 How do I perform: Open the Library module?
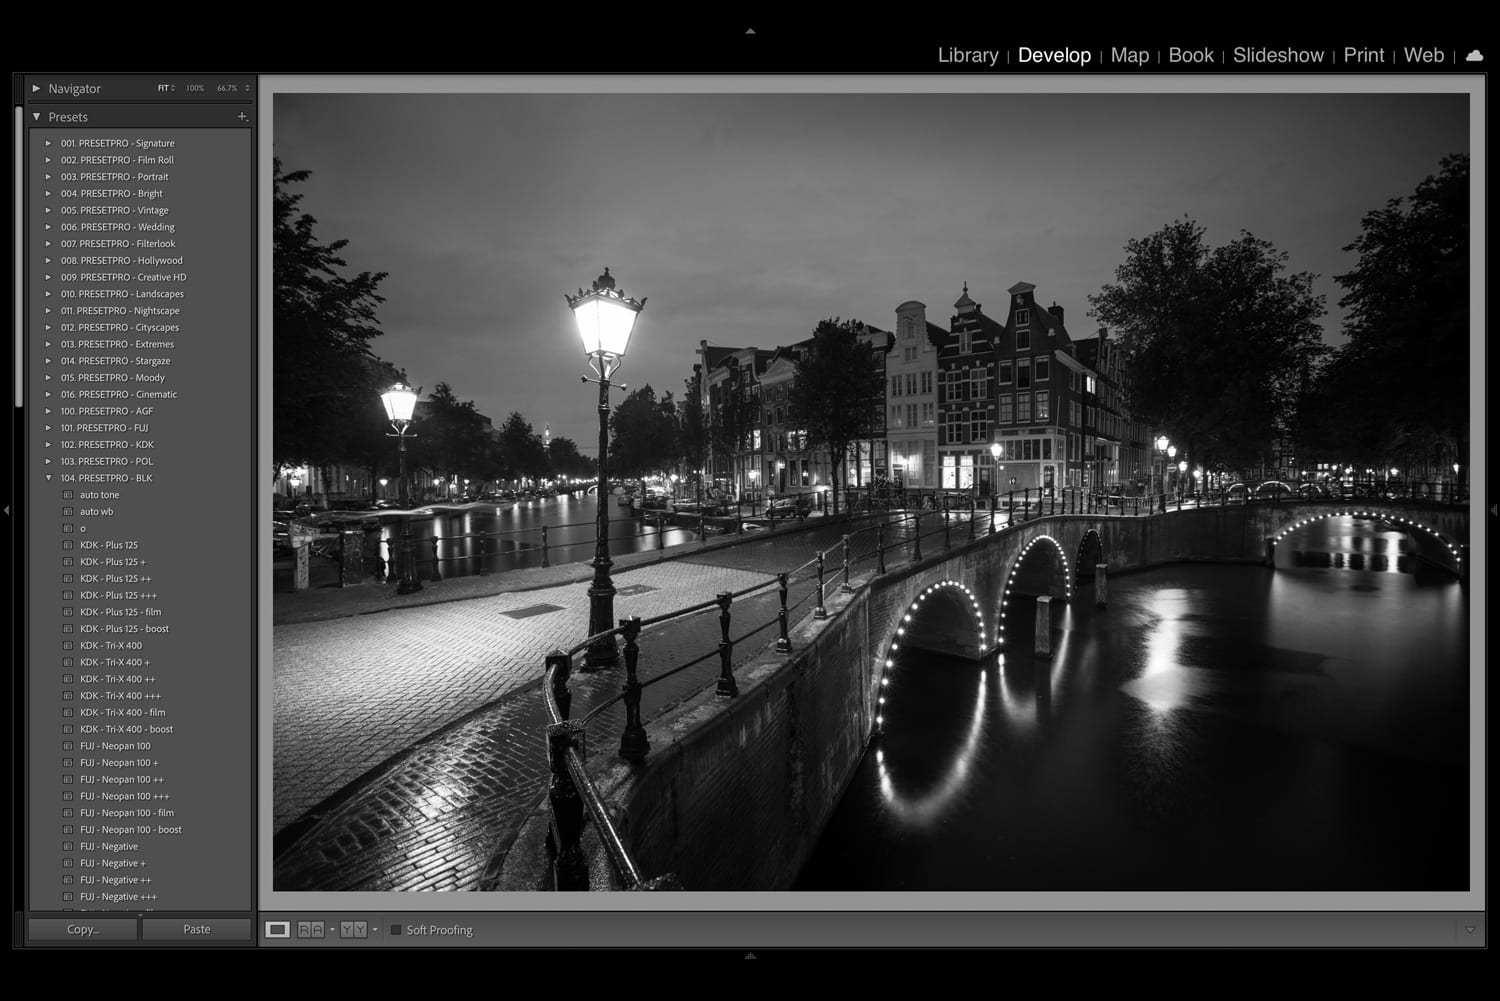[968, 56]
